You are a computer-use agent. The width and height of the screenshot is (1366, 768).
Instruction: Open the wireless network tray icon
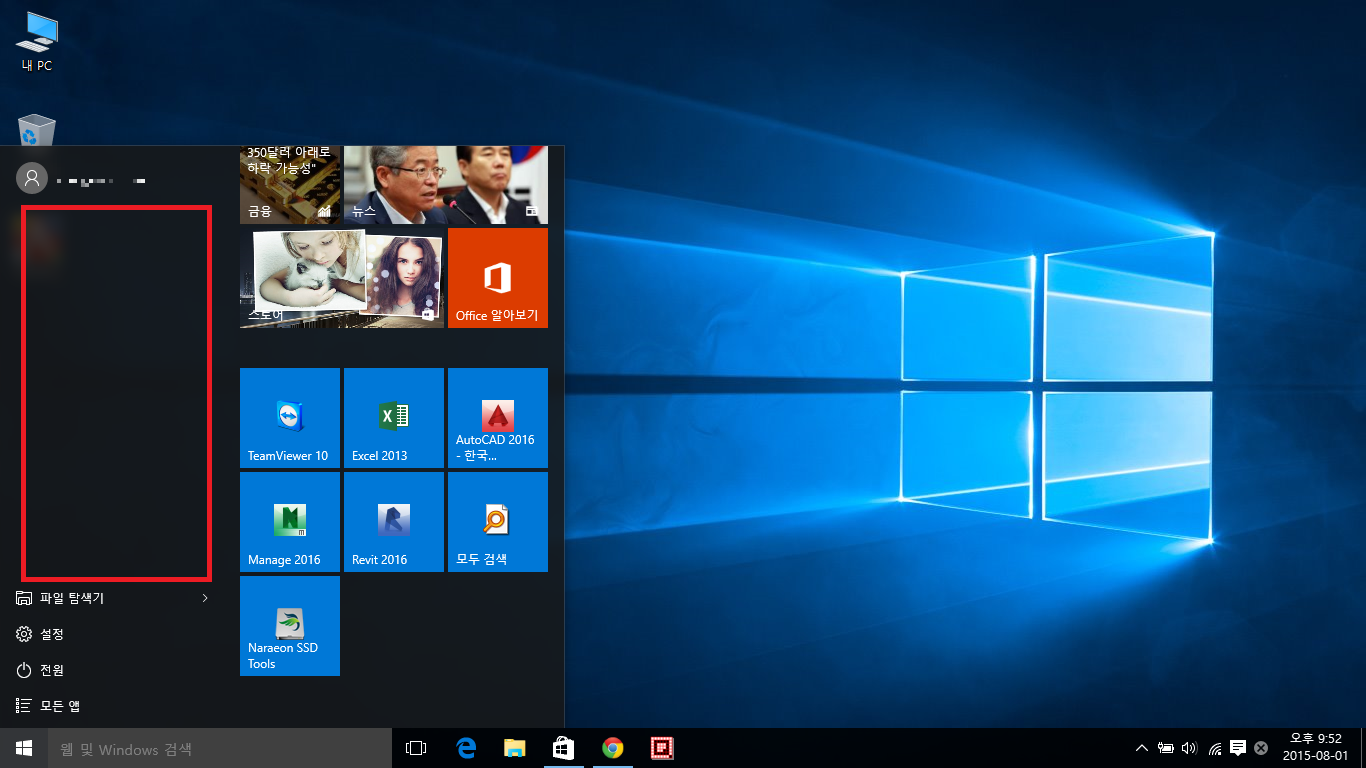[x=1215, y=748]
